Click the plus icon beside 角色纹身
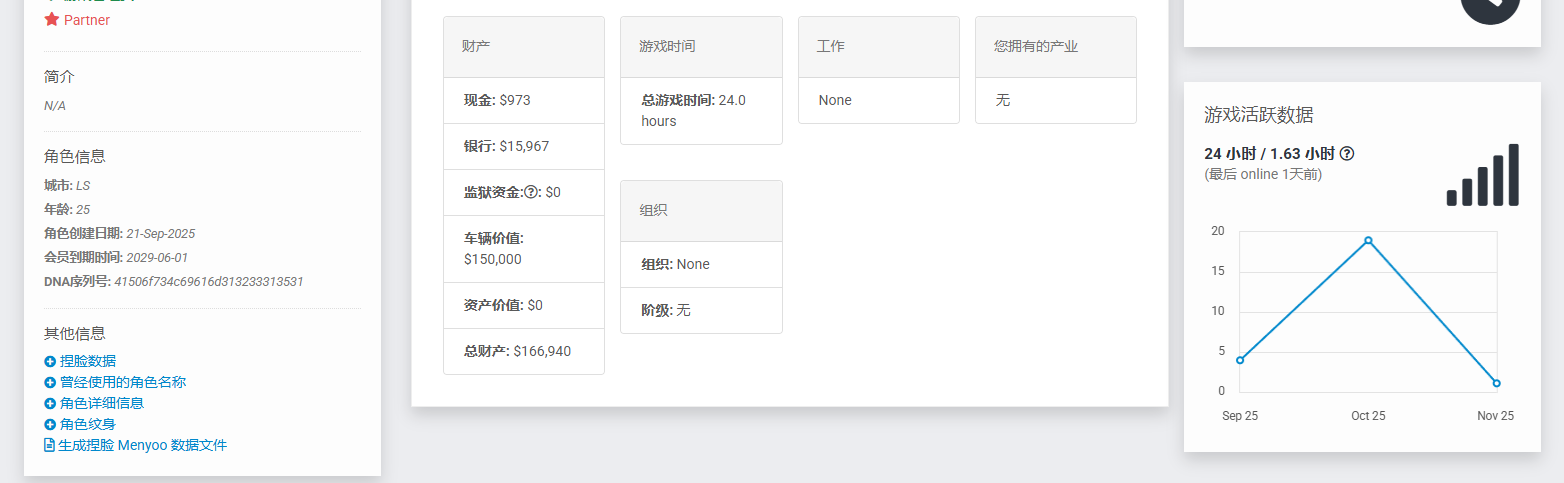This screenshot has height=483, width=1564. point(50,424)
